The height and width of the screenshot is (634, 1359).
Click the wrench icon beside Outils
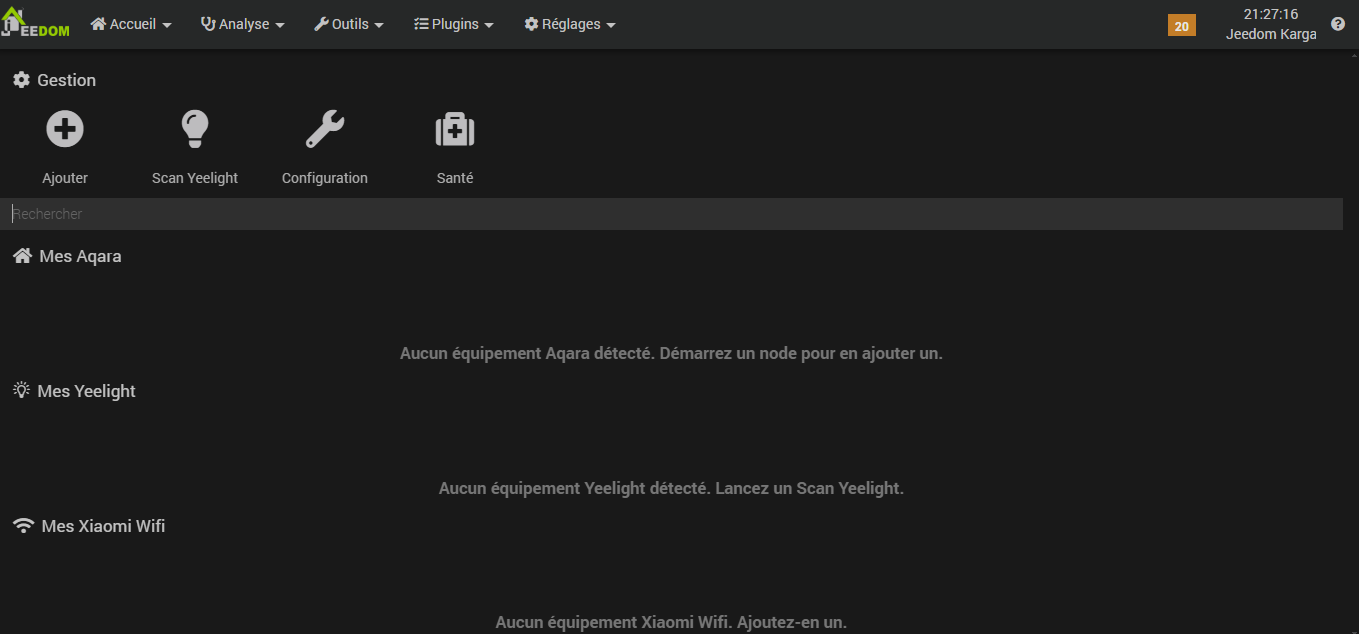click(322, 24)
